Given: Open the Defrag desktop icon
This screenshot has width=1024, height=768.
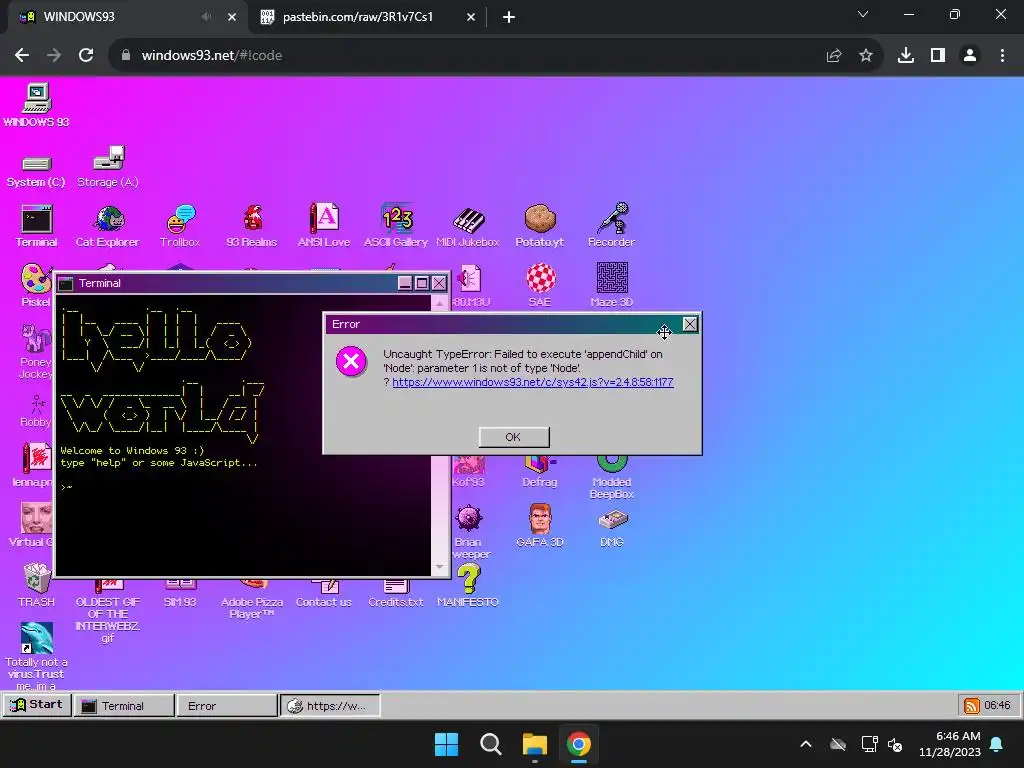Looking at the screenshot, I should (x=539, y=473).
